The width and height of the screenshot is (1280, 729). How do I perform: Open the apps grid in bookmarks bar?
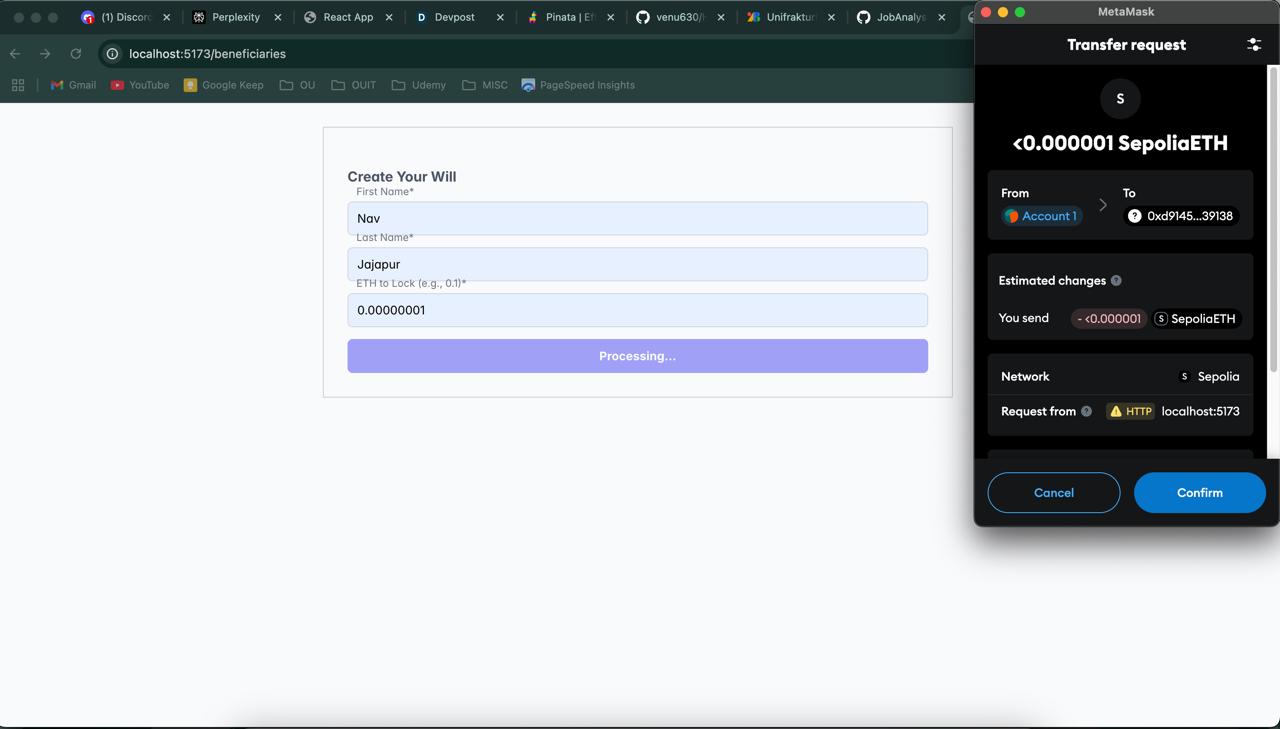click(x=18, y=85)
